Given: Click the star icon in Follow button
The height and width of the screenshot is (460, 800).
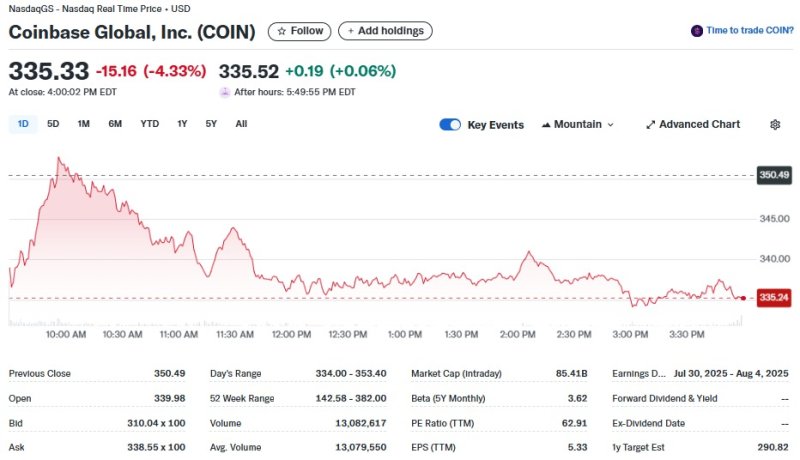Looking at the screenshot, I should point(282,31).
